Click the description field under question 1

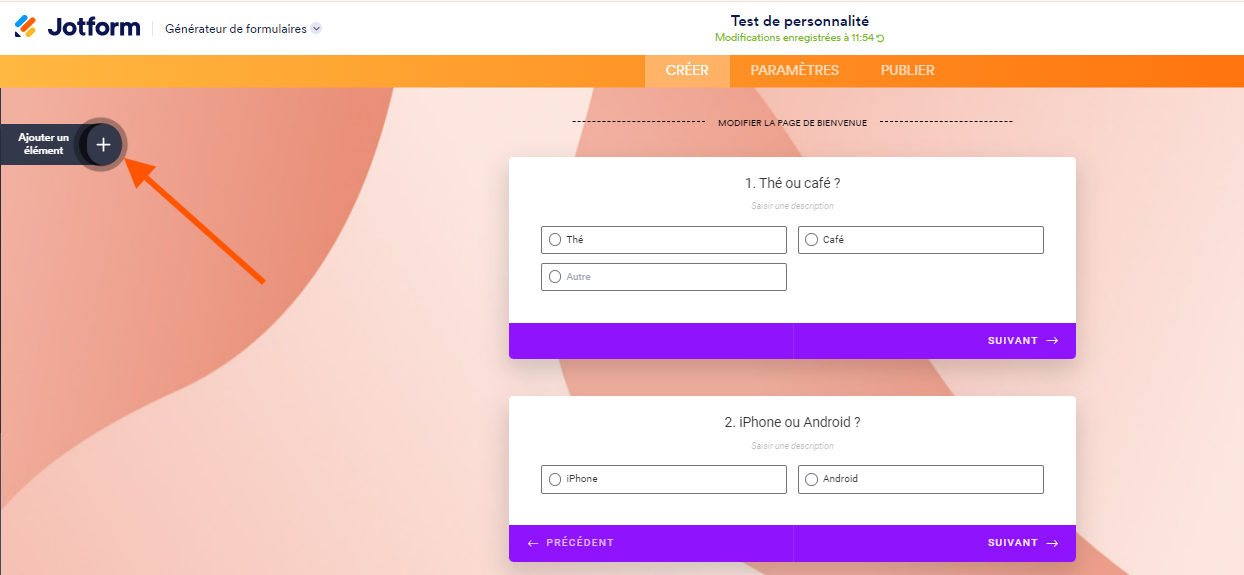pos(792,206)
